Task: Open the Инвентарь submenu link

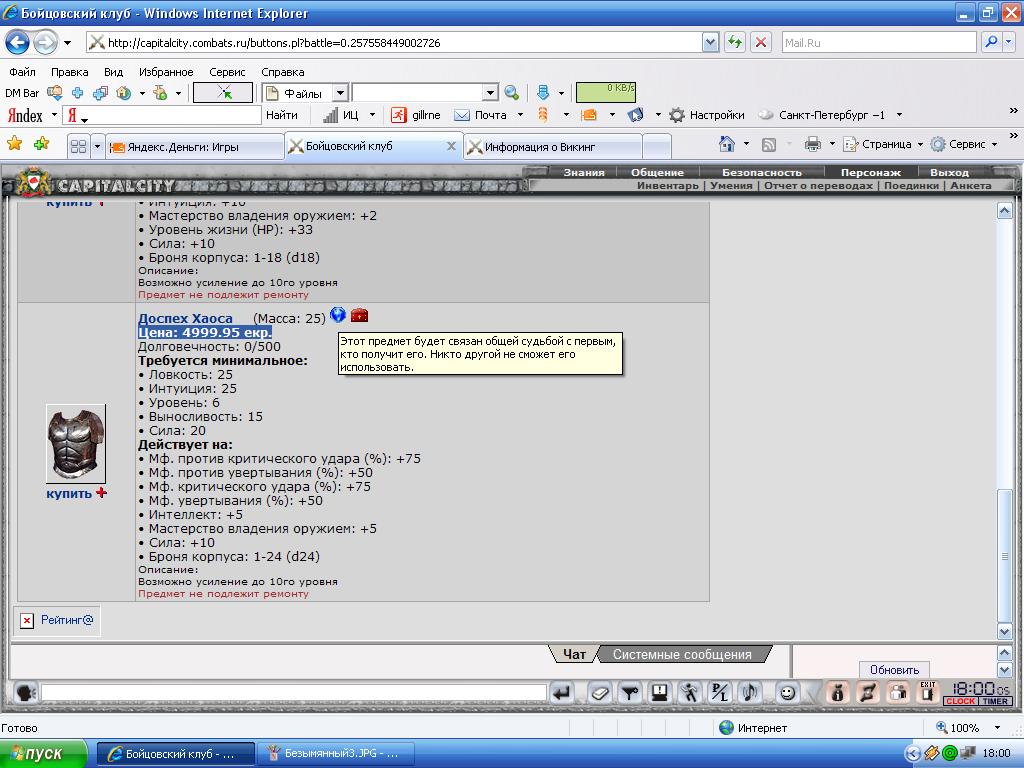Action: (x=667, y=185)
